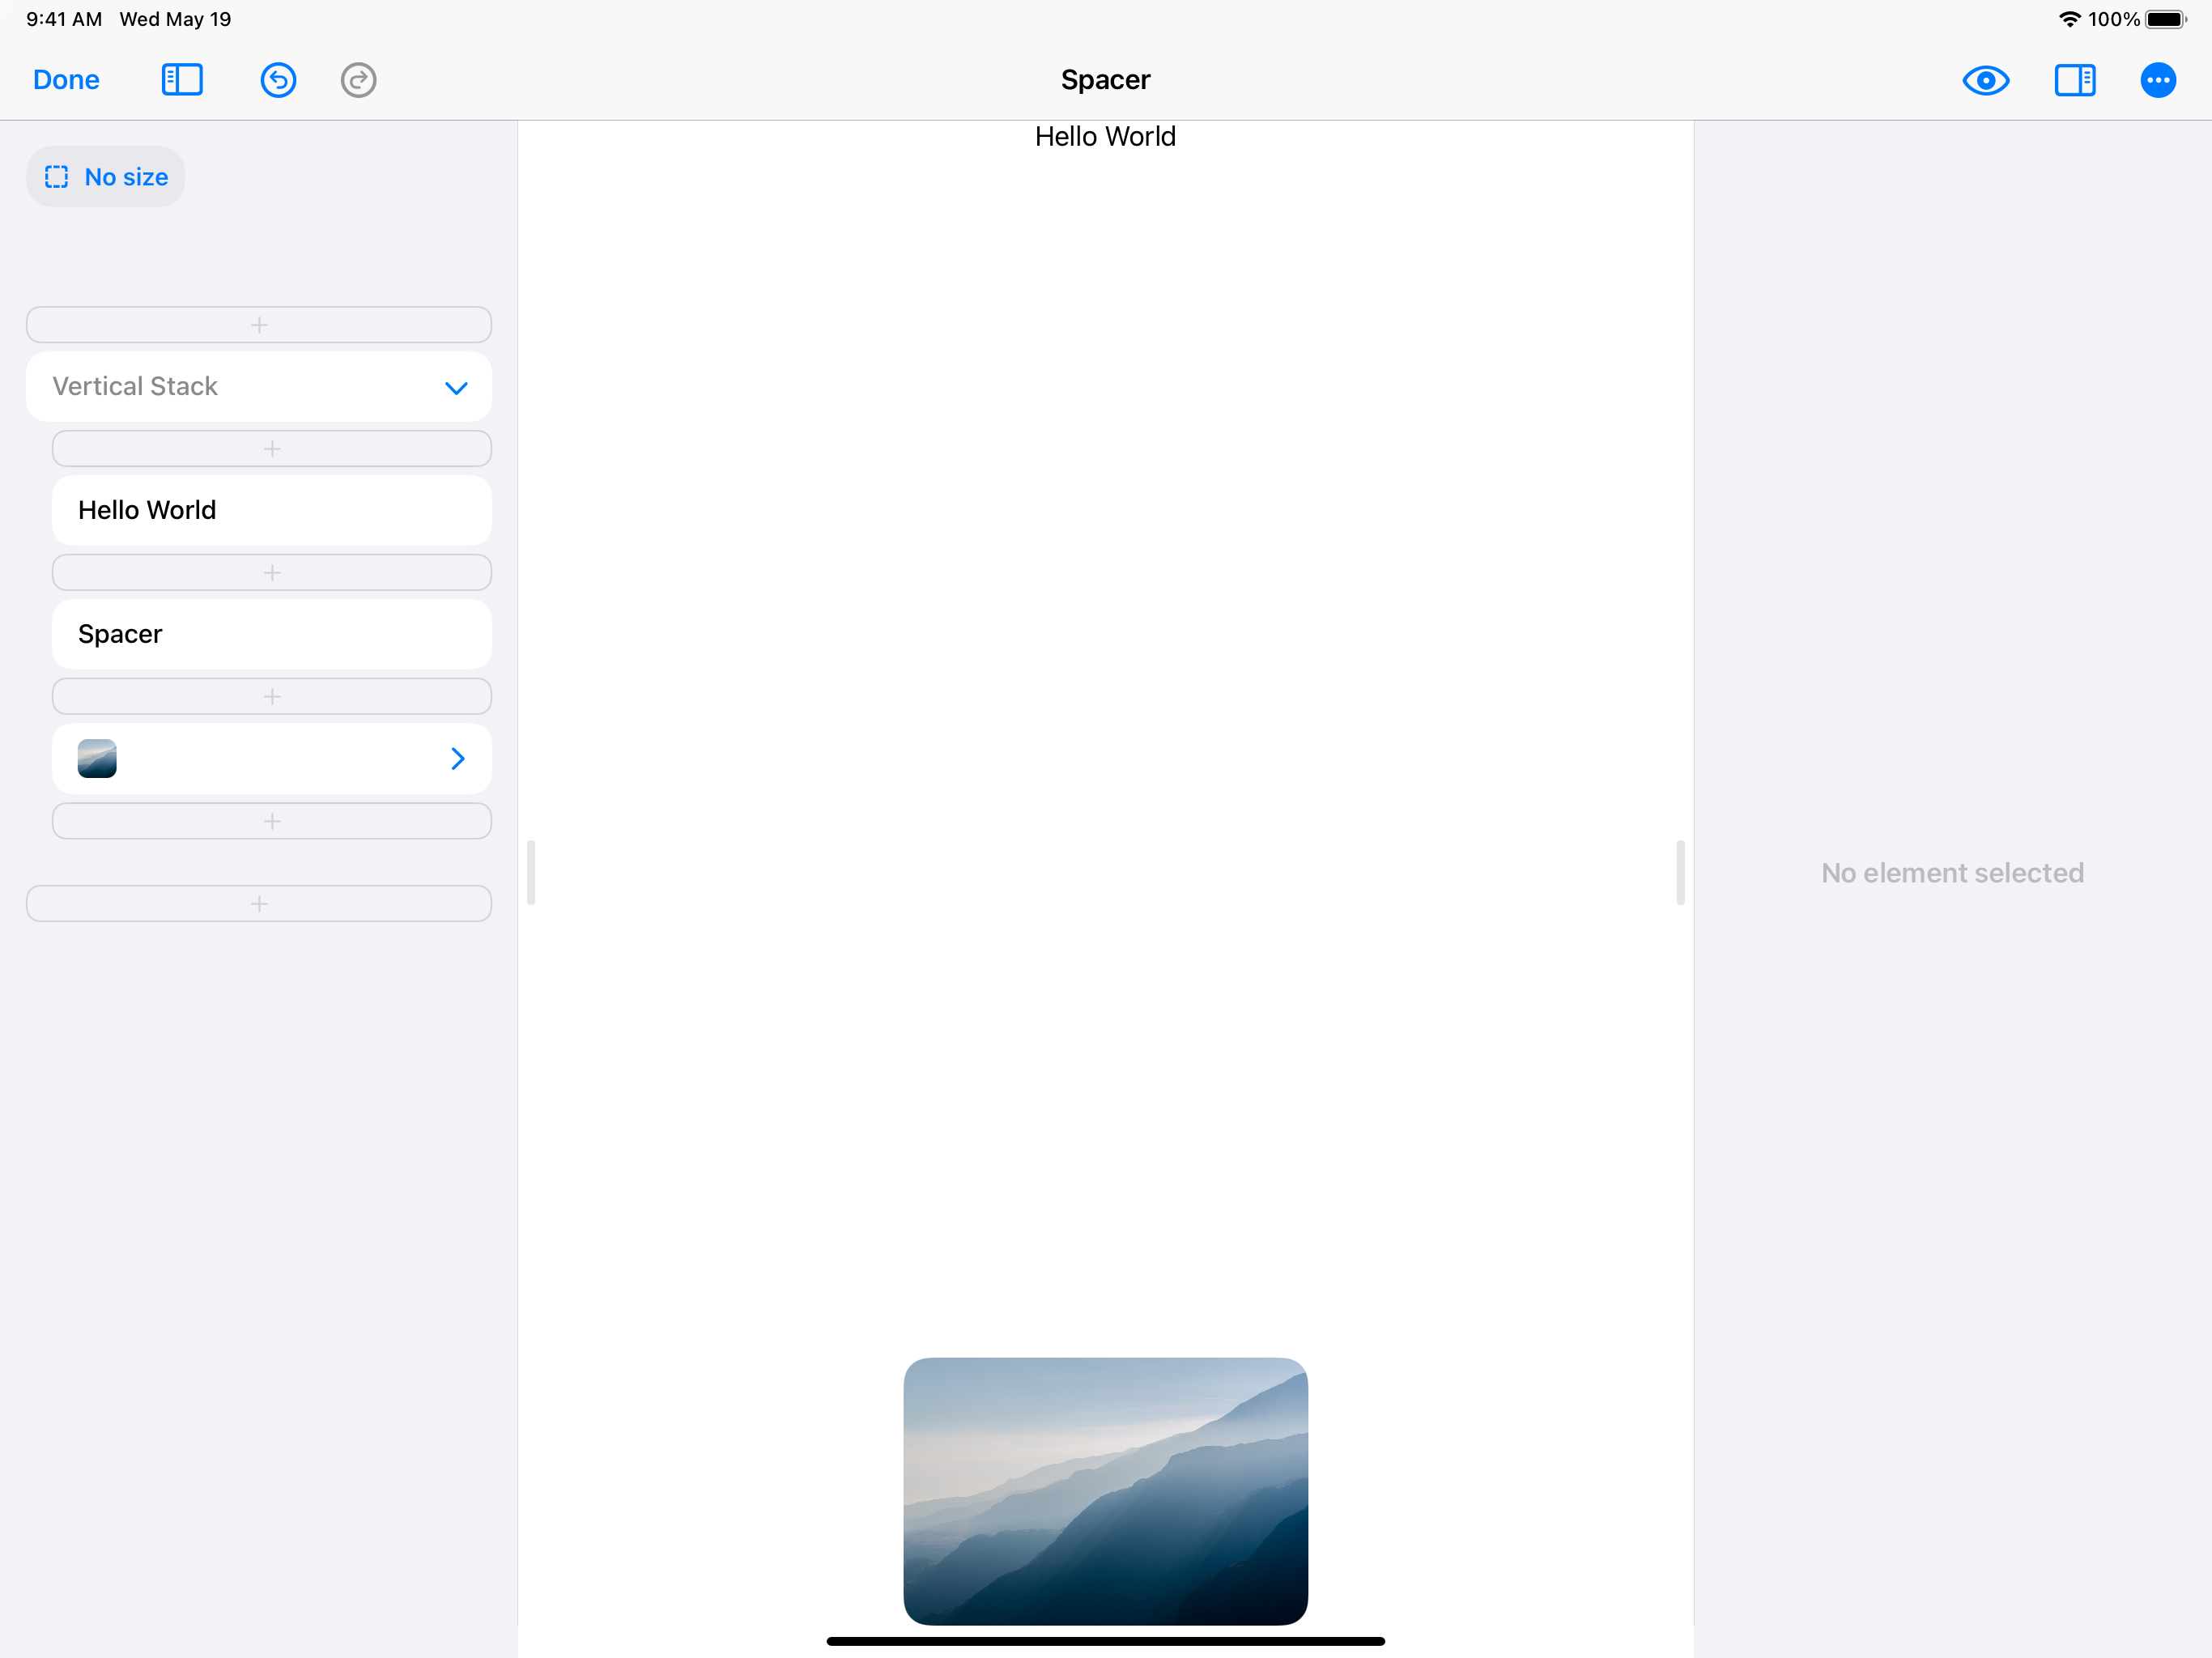Viewport: 2212px width, 1658px height.
Task: Click the undo arrow icon
Action: pyautogui.click(x=278, y=80)
